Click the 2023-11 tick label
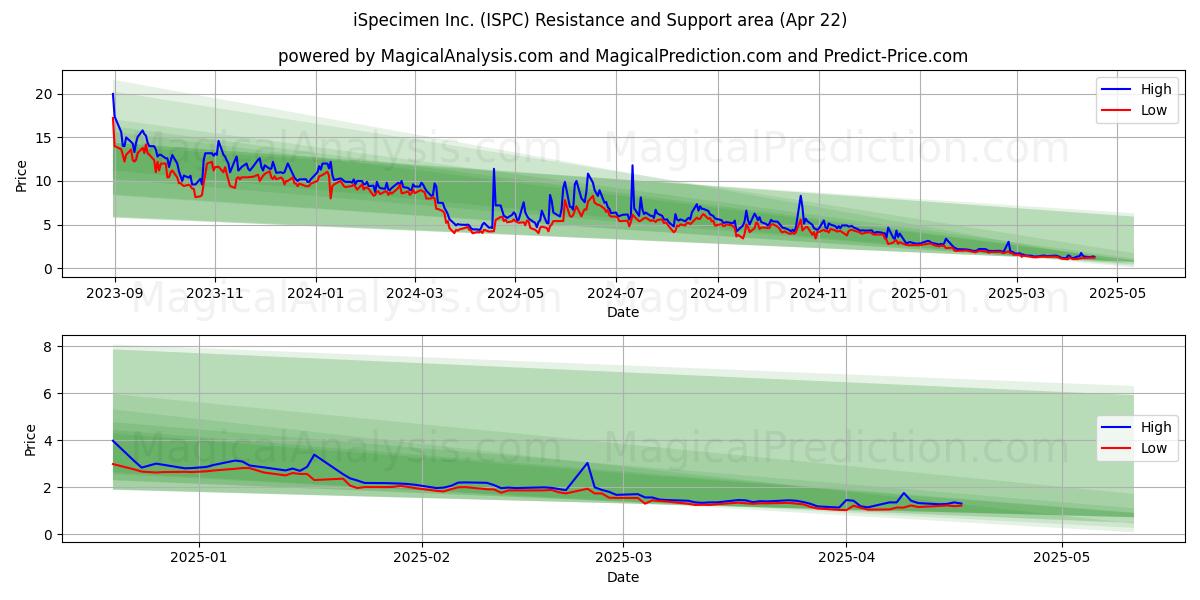1200x600 pixels. [214, 293]
